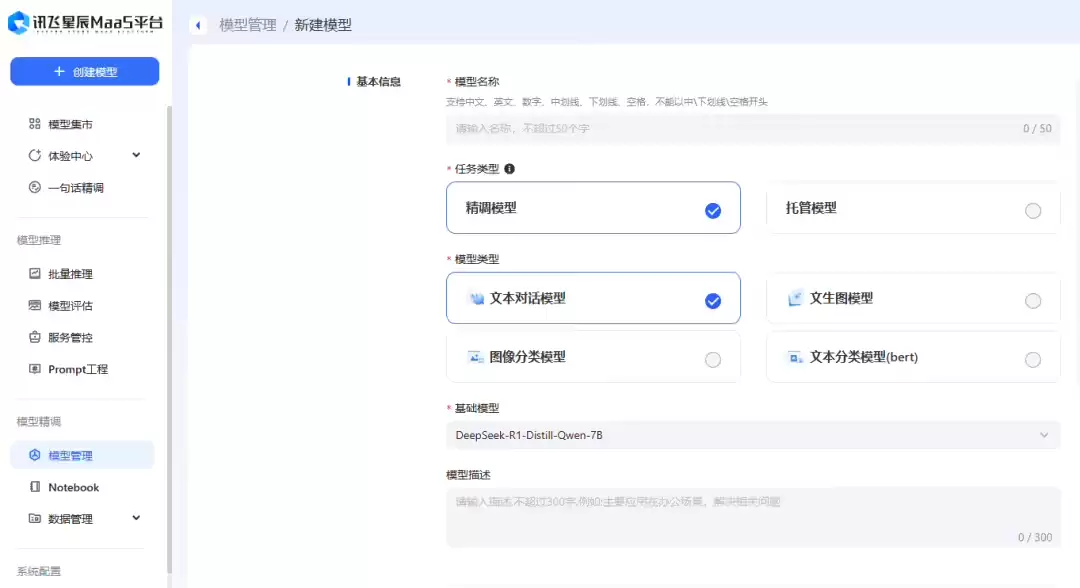Expand the 数据管理 submenu
Viewport: 1080px width, 588px height.
click(x=135, y=518)
